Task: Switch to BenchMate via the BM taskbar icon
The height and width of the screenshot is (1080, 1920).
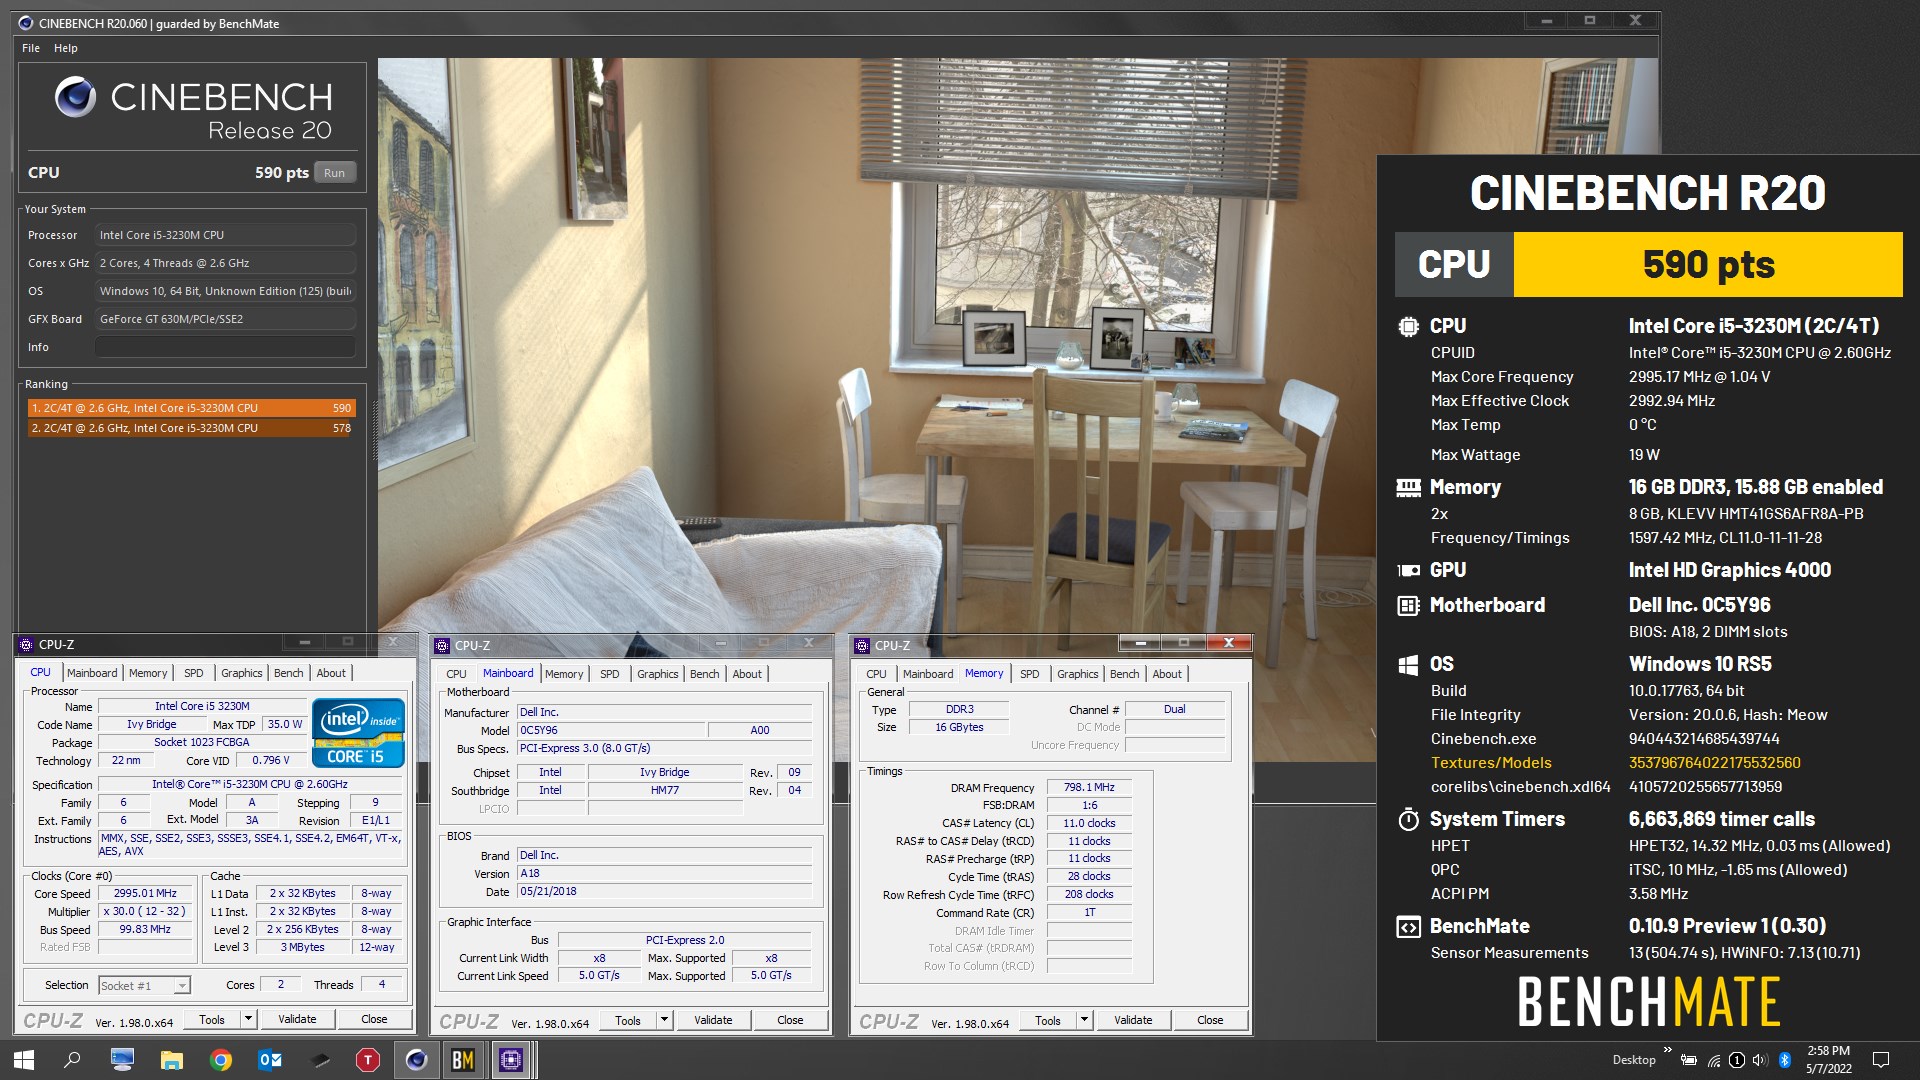Action: click(463, 1060)
